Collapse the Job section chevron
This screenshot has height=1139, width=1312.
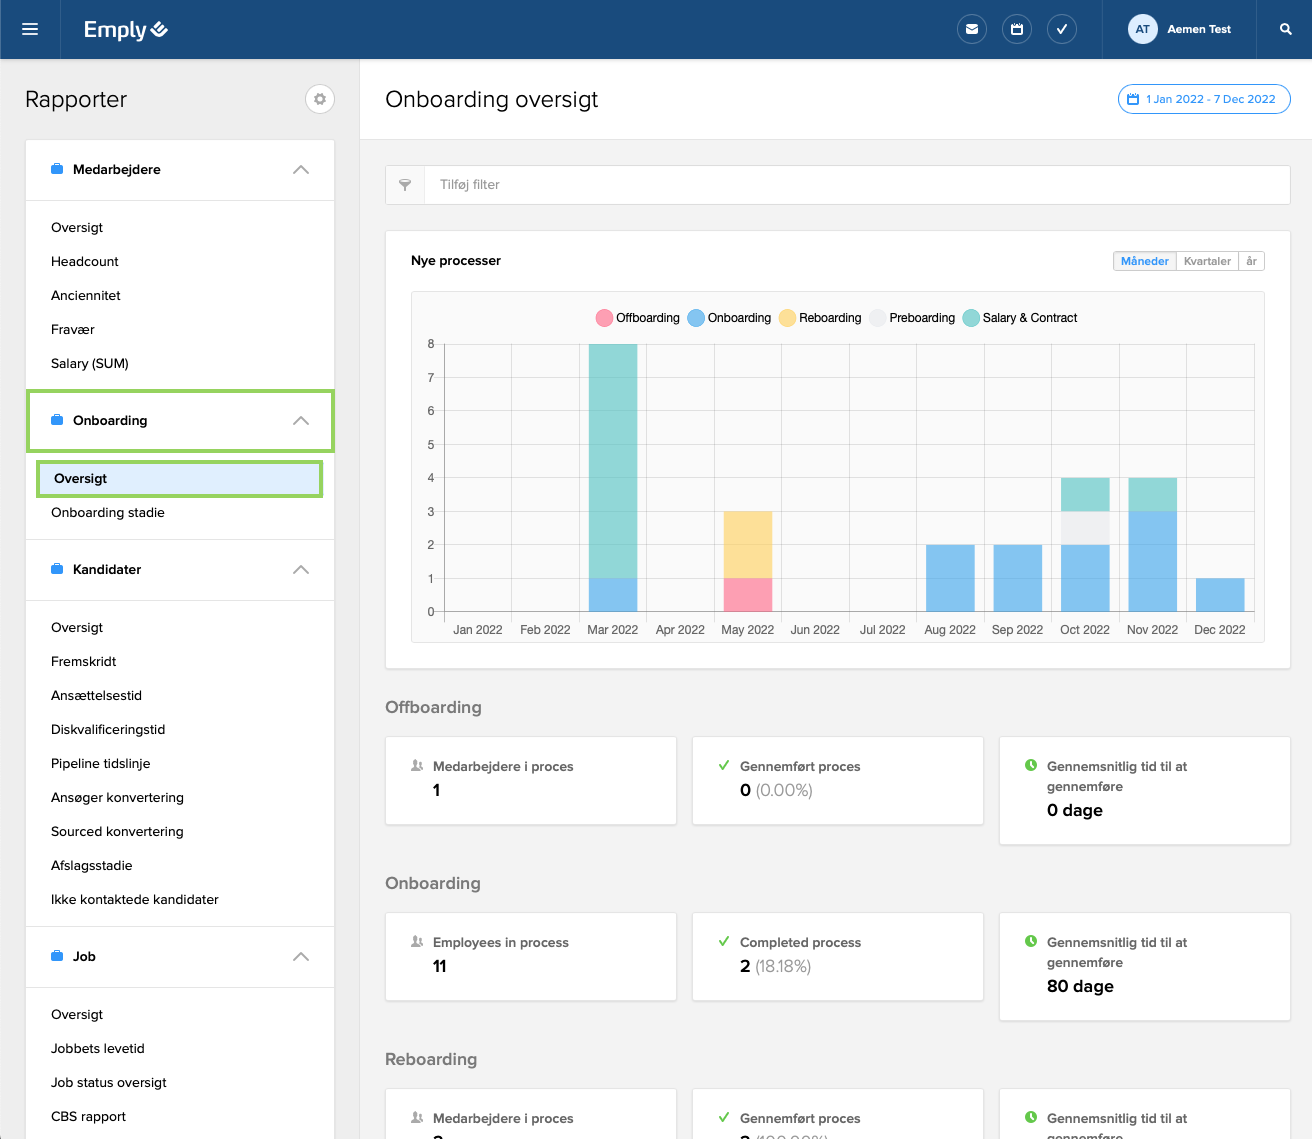pyautogui.click(x=300, y=957)
